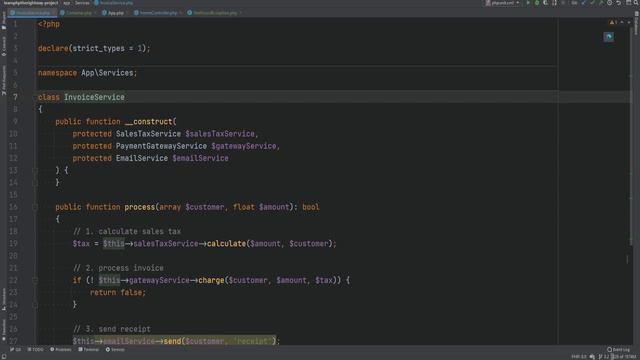Viewport: 640px width, 360px height.
Task: Close the HomeController.php editor tab
Action: (180, 13)
